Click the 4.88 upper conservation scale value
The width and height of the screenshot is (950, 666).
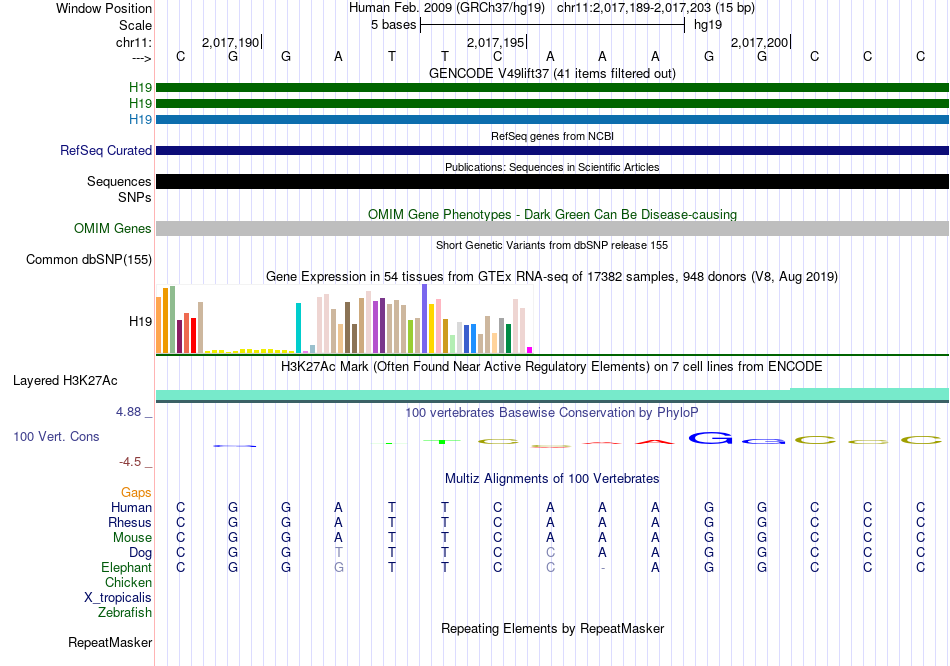pos(128,412)
